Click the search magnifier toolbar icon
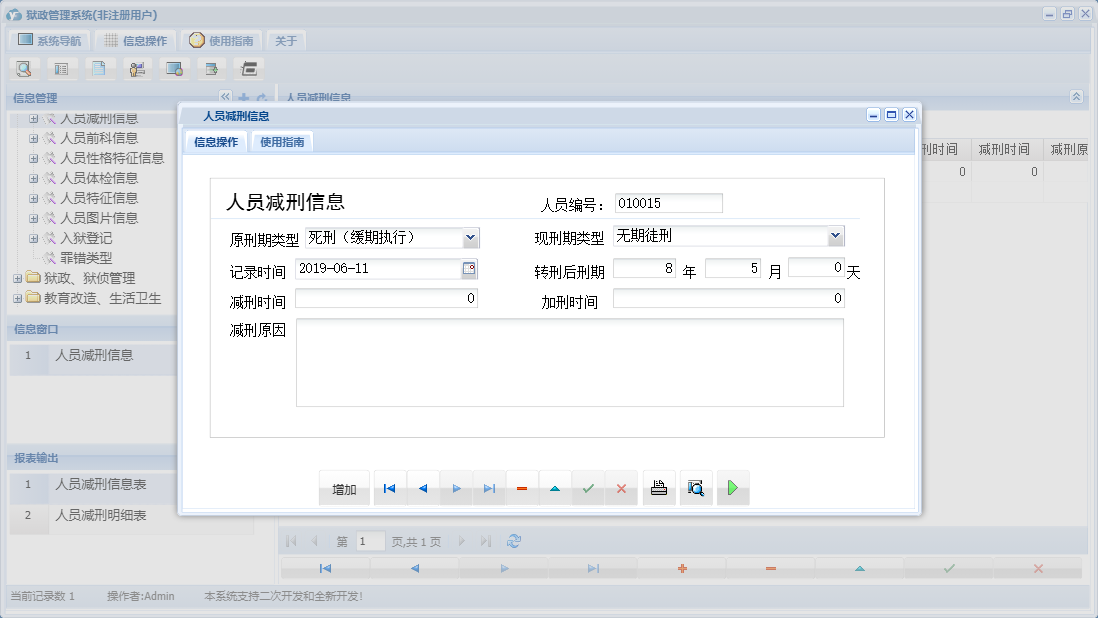The height and width of the screenshot is (618, 1098). click(x=24, y=69)
